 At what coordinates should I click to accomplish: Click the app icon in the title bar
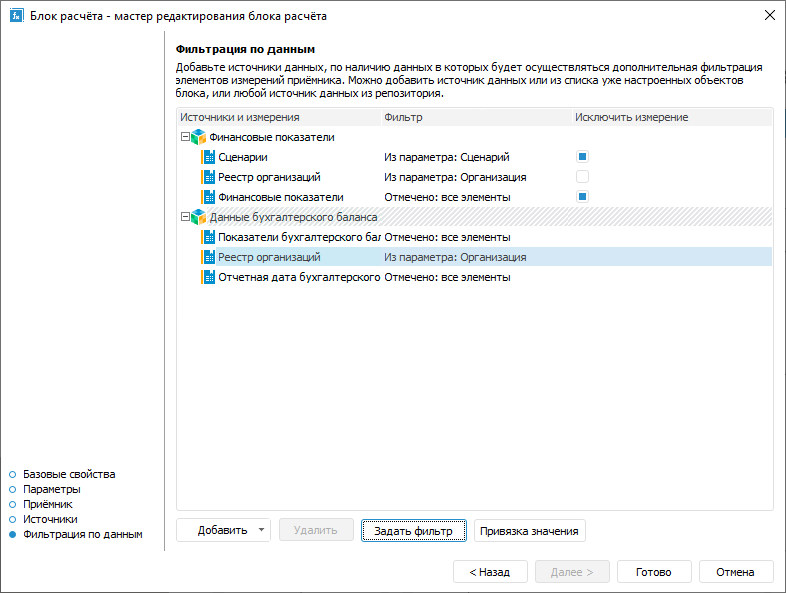[16, 16]
